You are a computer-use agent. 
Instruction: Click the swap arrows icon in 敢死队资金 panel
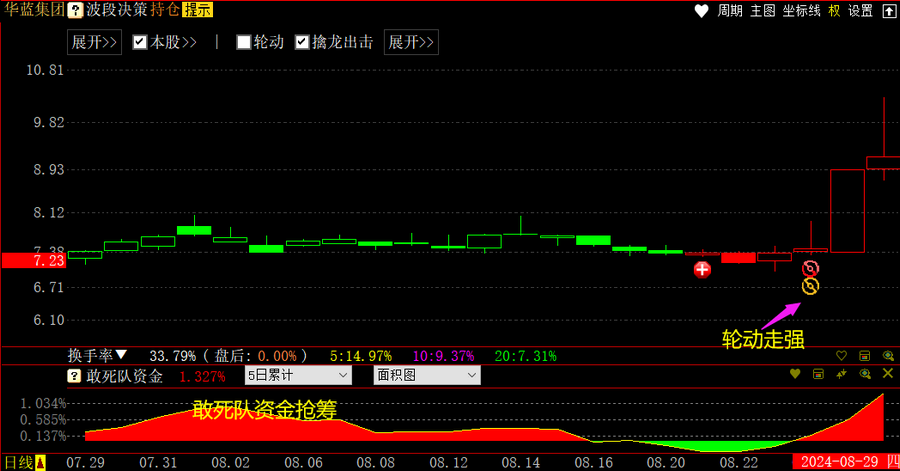(842, 375)
